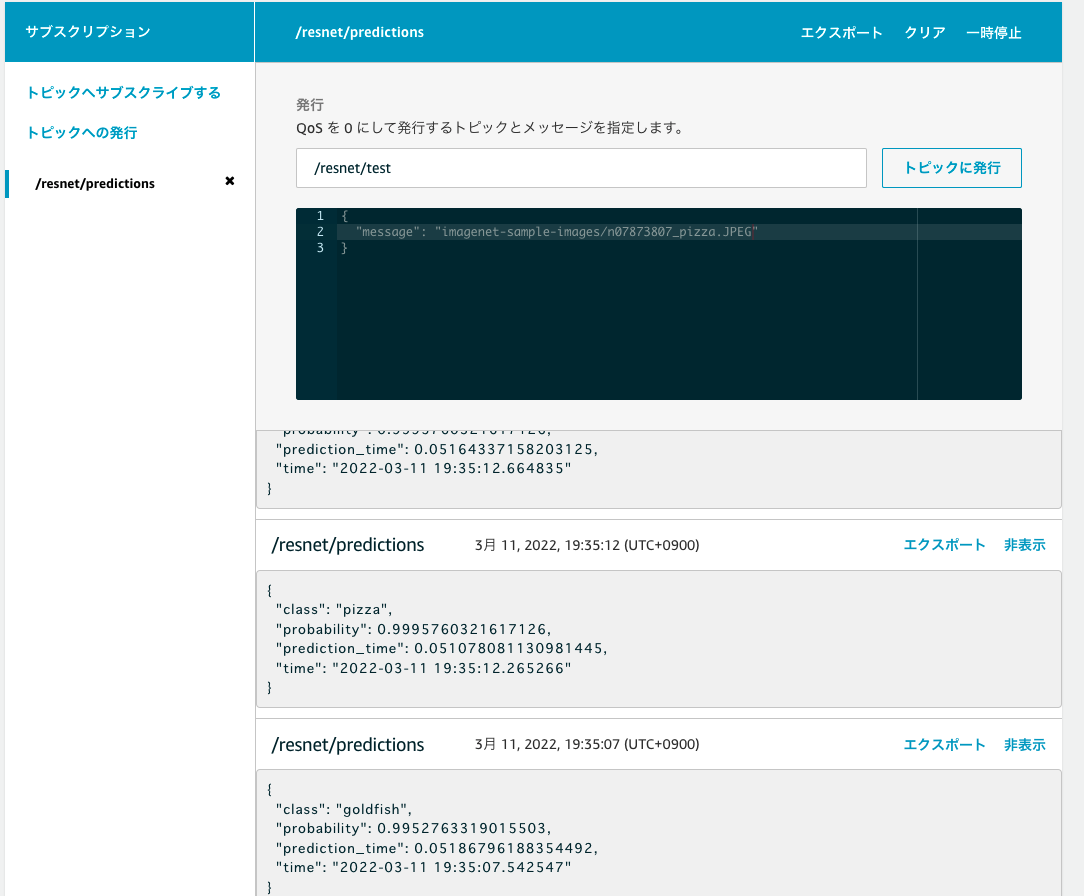Open the 'トピックへサブスクライブする' link
The width and height of the screenshot is (1084, 896).
124,93
